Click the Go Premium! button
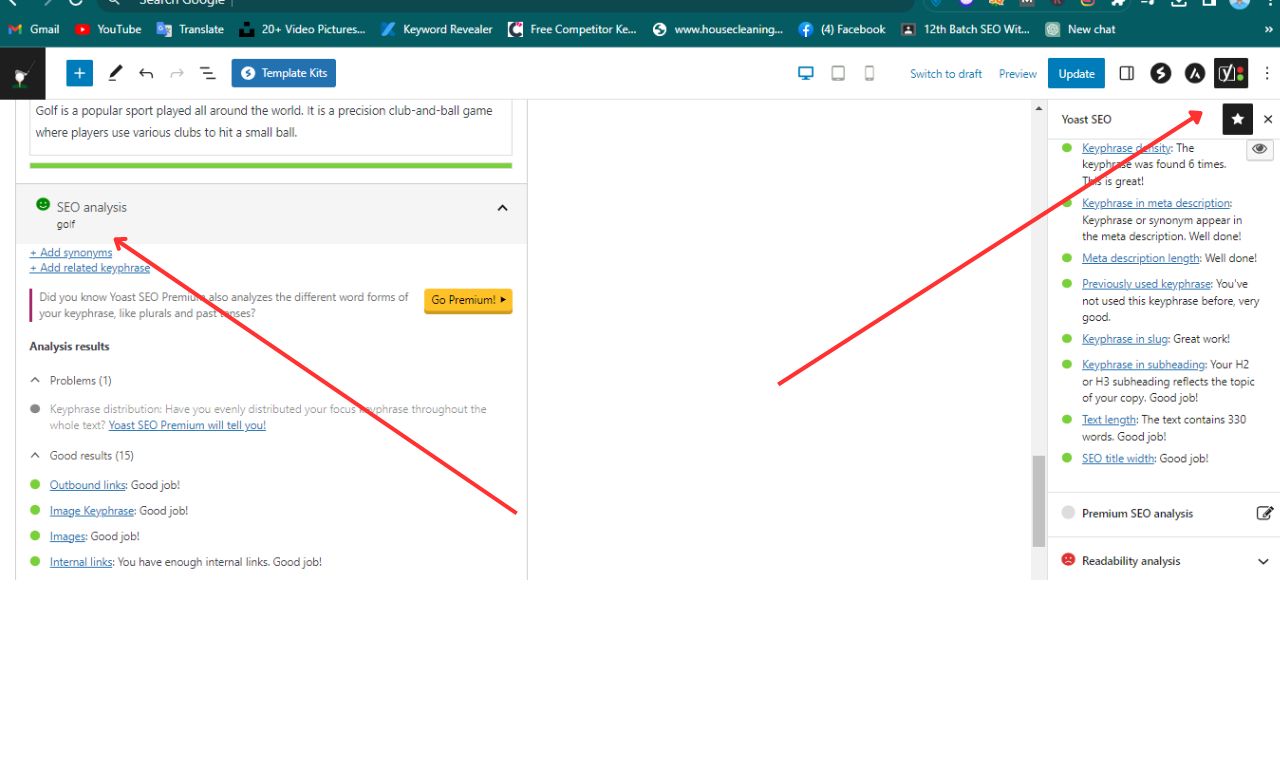 [467, 299]
